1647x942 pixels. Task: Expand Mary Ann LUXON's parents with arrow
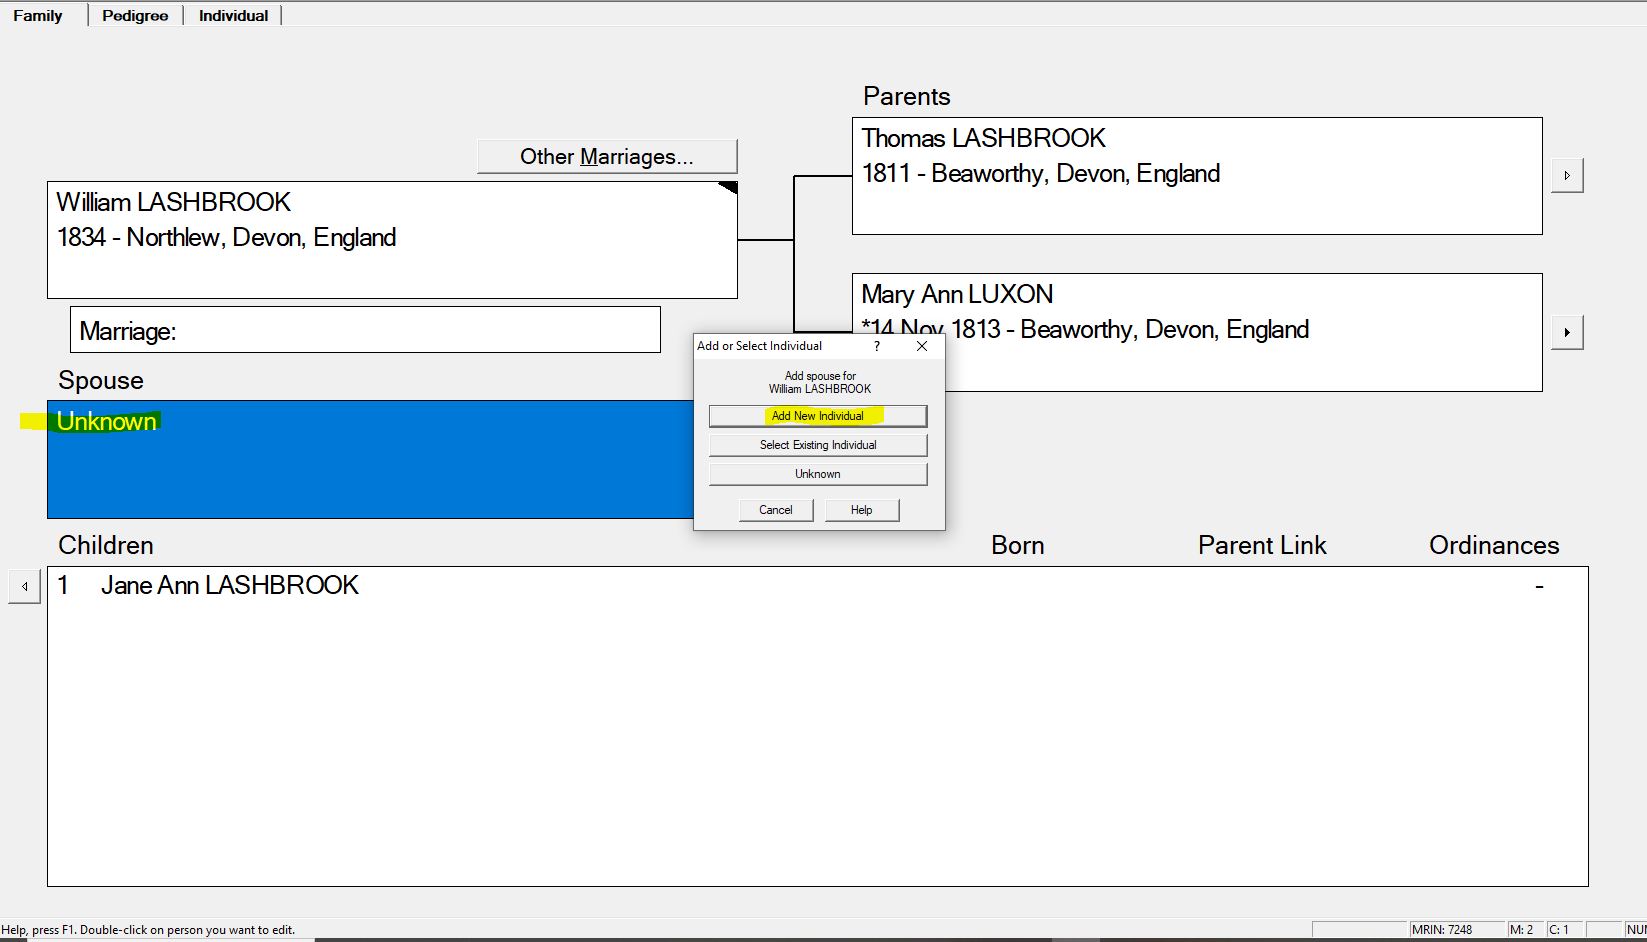point(1567,332)
